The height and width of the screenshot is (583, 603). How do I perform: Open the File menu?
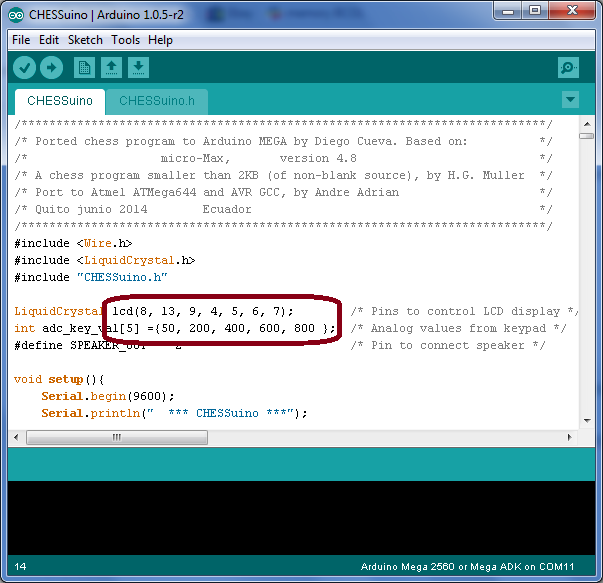21,40
